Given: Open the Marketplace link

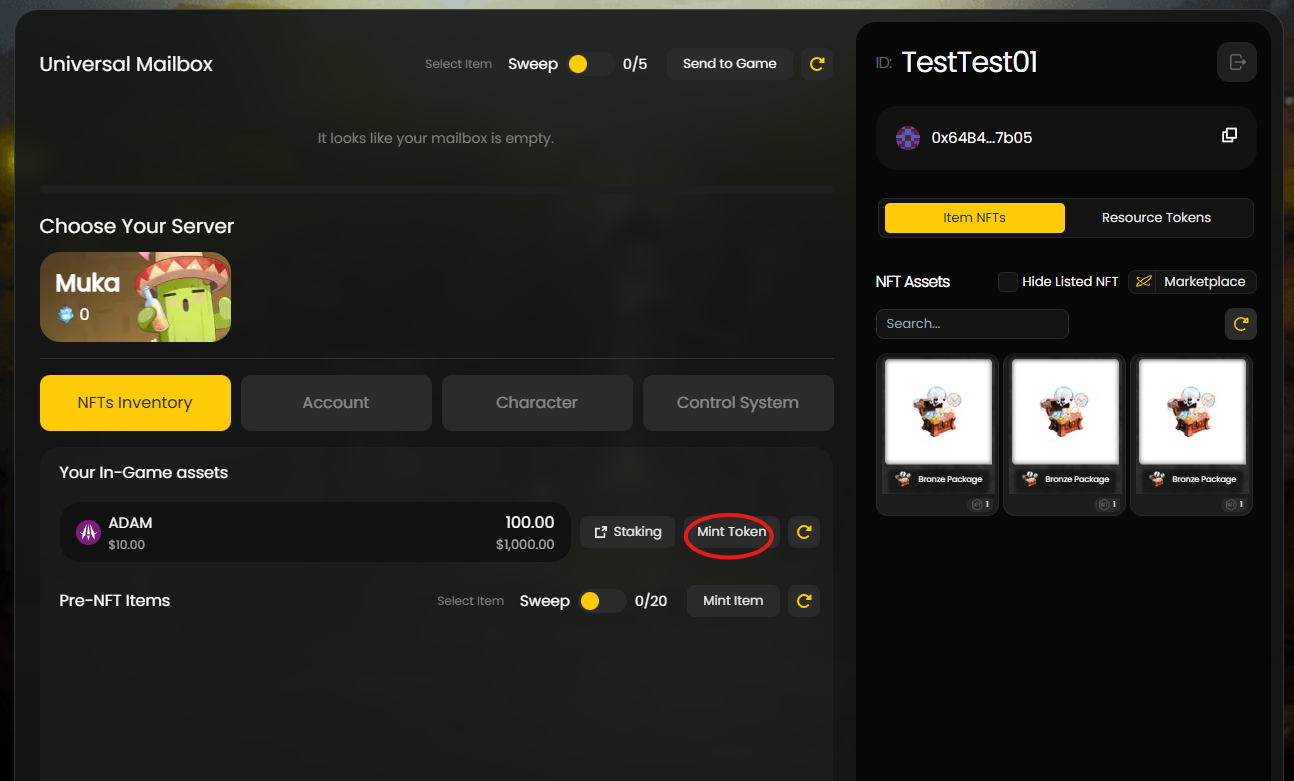Looking at the screenshot, I should pos(1192,282).
